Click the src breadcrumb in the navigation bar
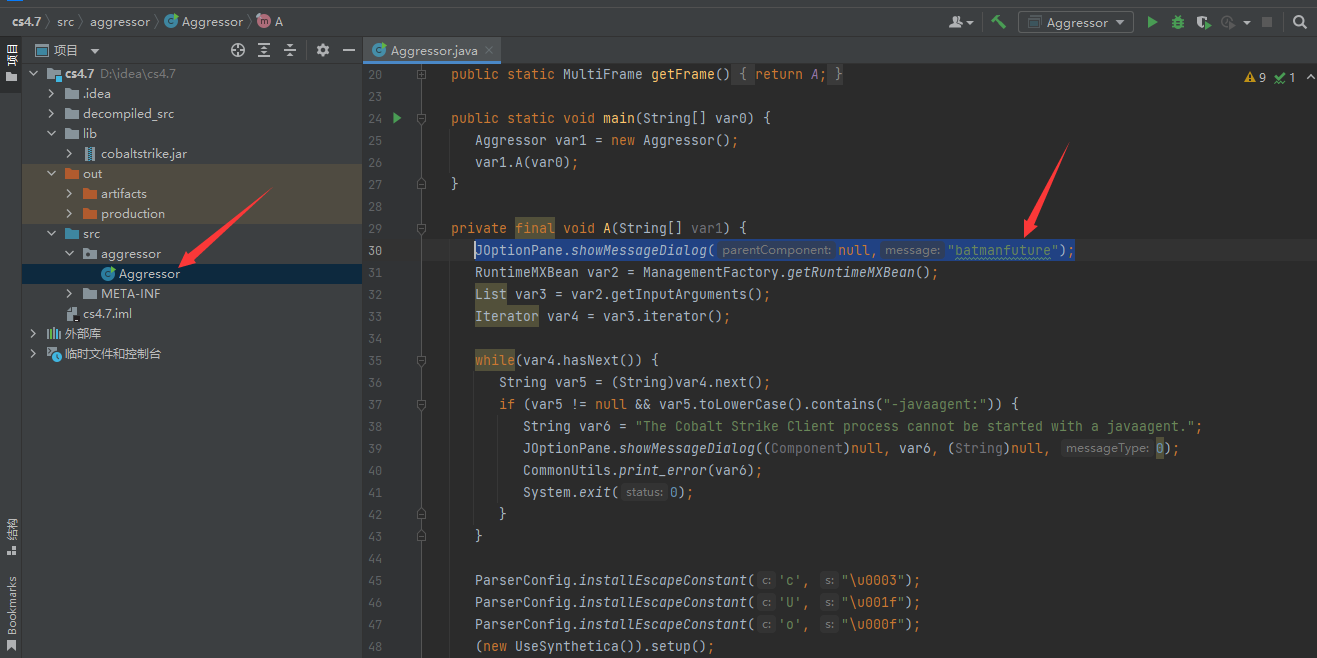 (65, 21)
